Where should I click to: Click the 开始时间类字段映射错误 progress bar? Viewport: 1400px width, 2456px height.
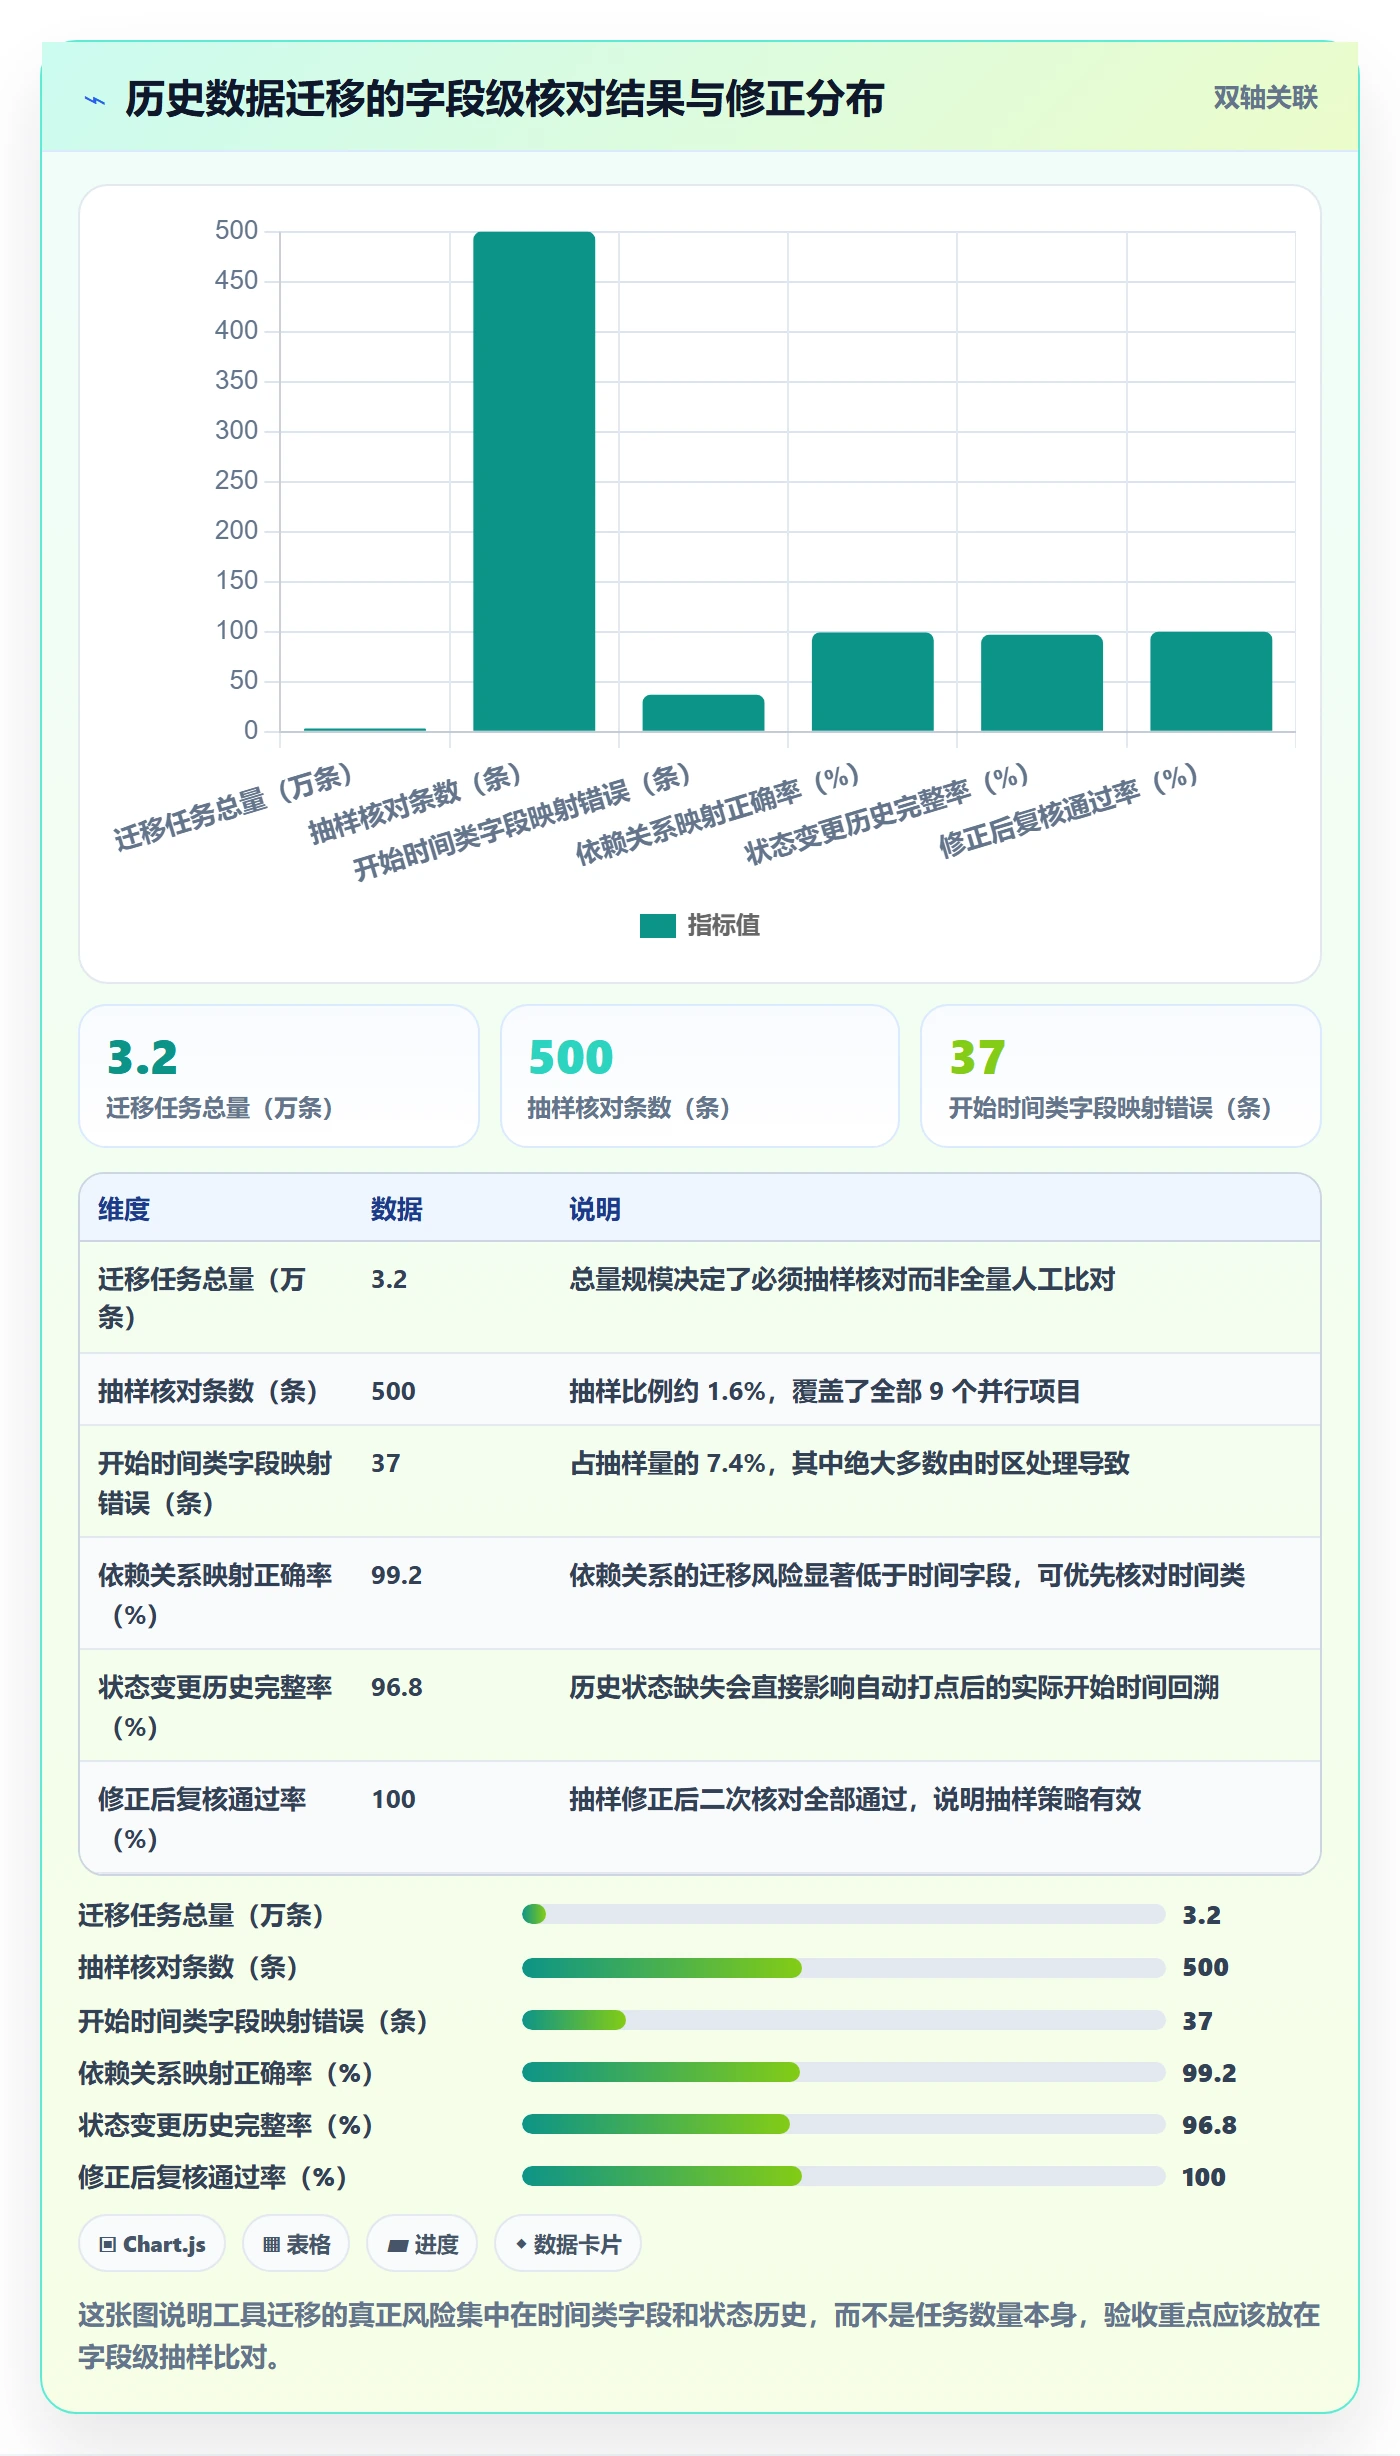click(843, 2020)
